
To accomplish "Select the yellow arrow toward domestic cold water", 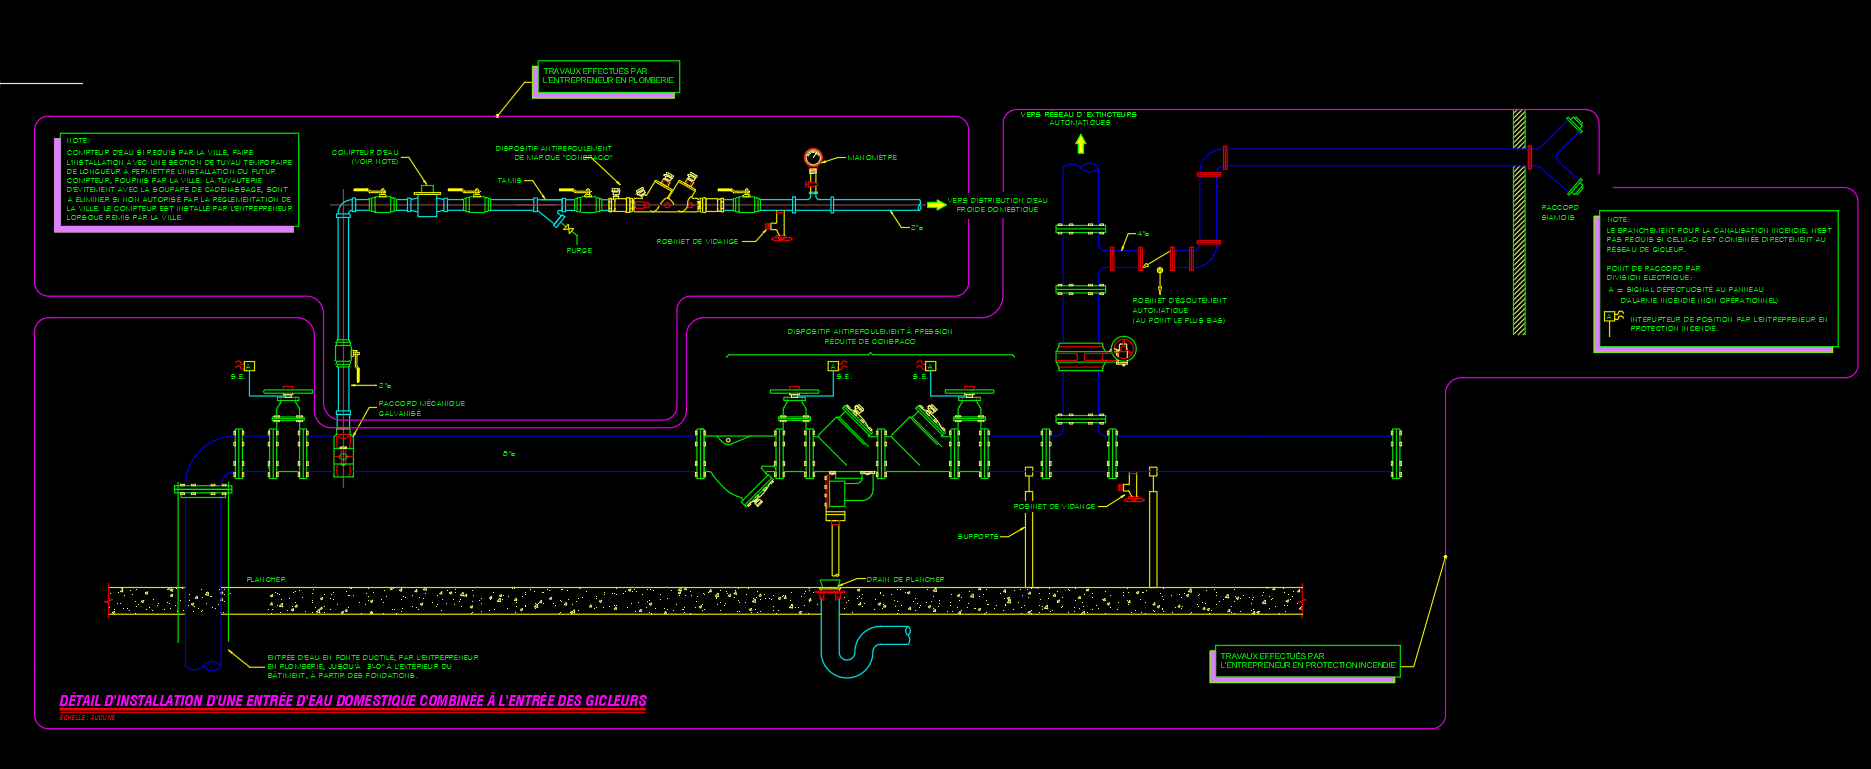I will [x=935, y=205].
